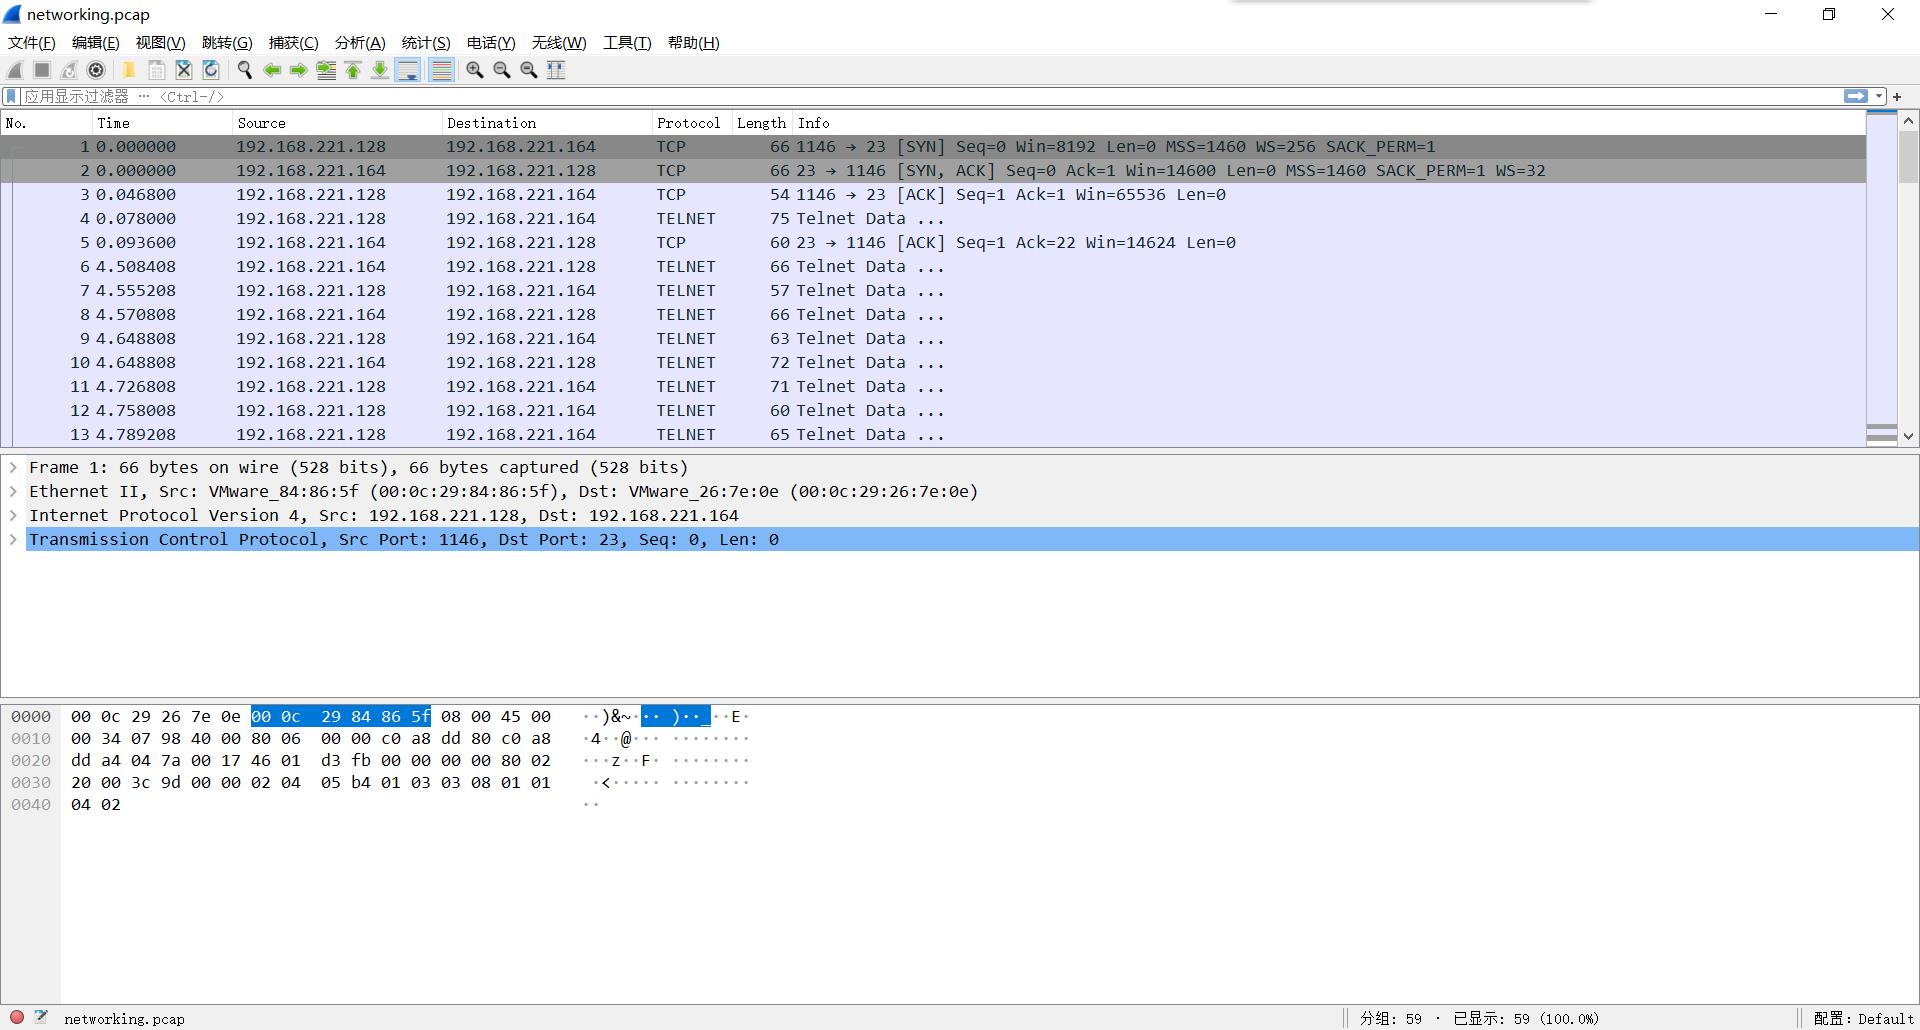Click the save capture file icon
Viewport: 1920px width, 1030px height.
click(156, 70)
